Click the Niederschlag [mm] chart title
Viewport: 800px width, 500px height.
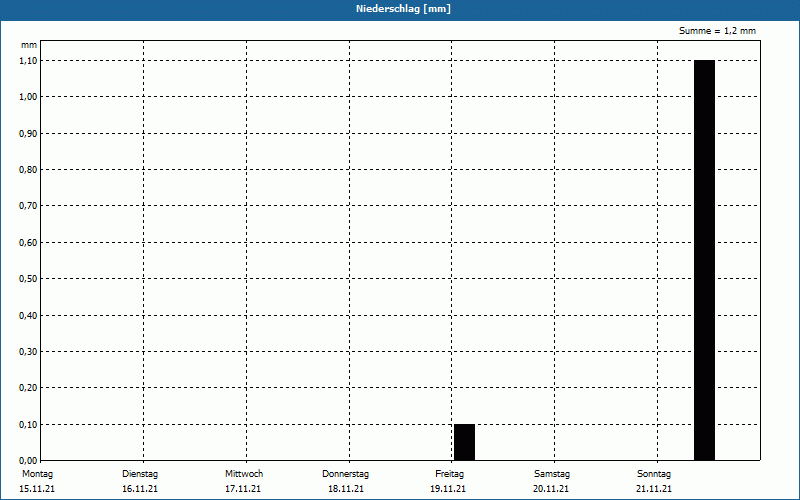403,9
